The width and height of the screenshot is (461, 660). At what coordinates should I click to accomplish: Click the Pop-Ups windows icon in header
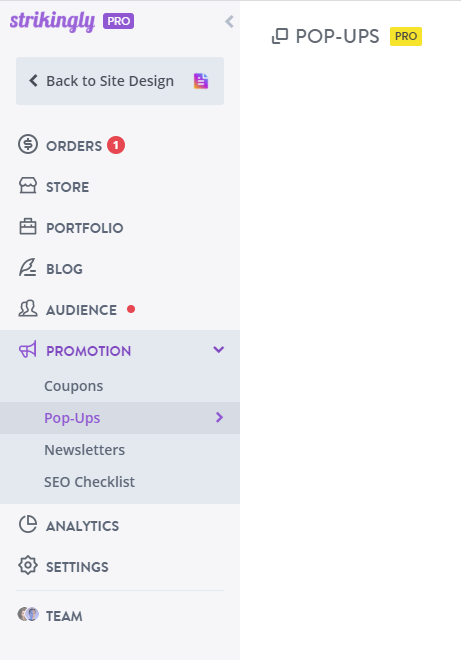[280, 36]
